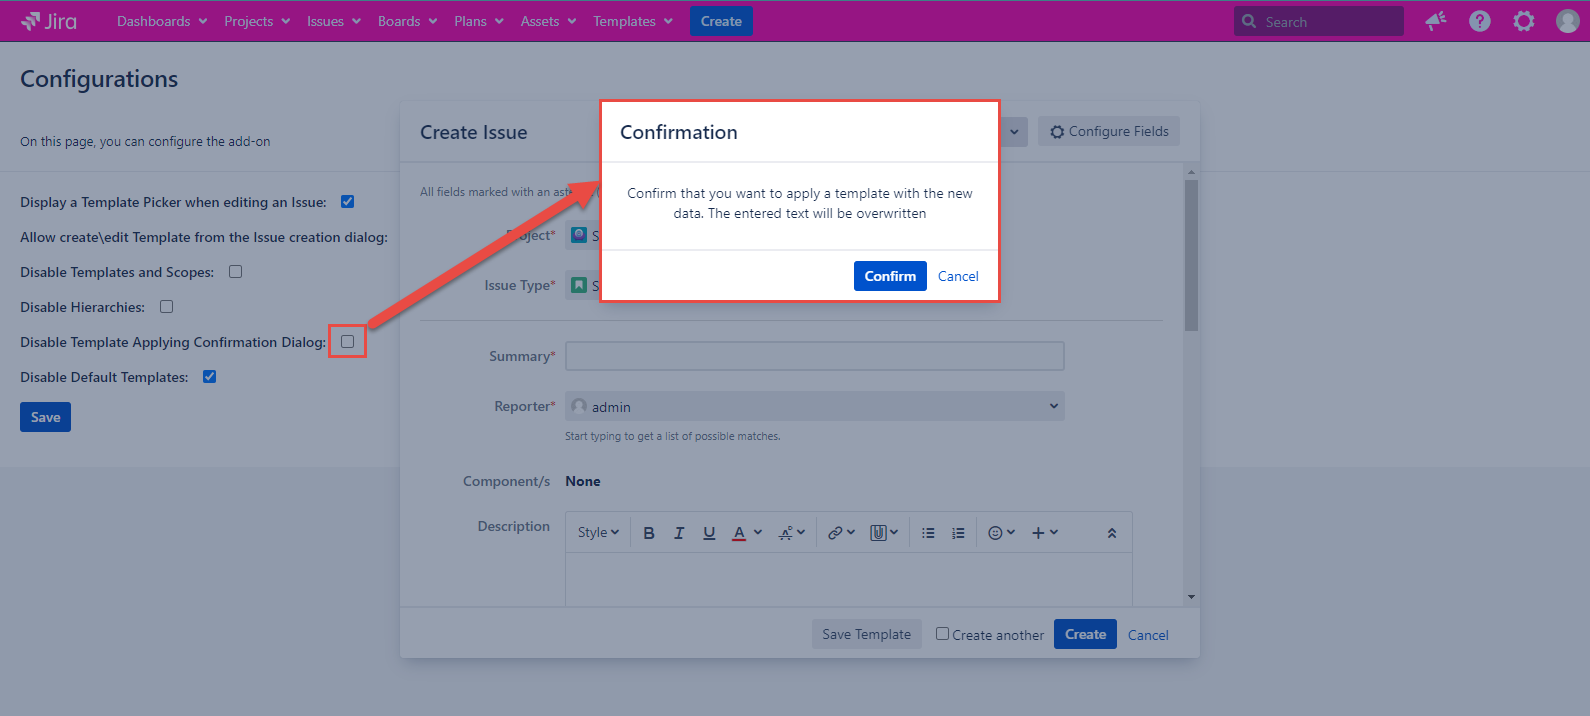Apply underline in the description toolbar
The image size is (1590, 716).
709,533
